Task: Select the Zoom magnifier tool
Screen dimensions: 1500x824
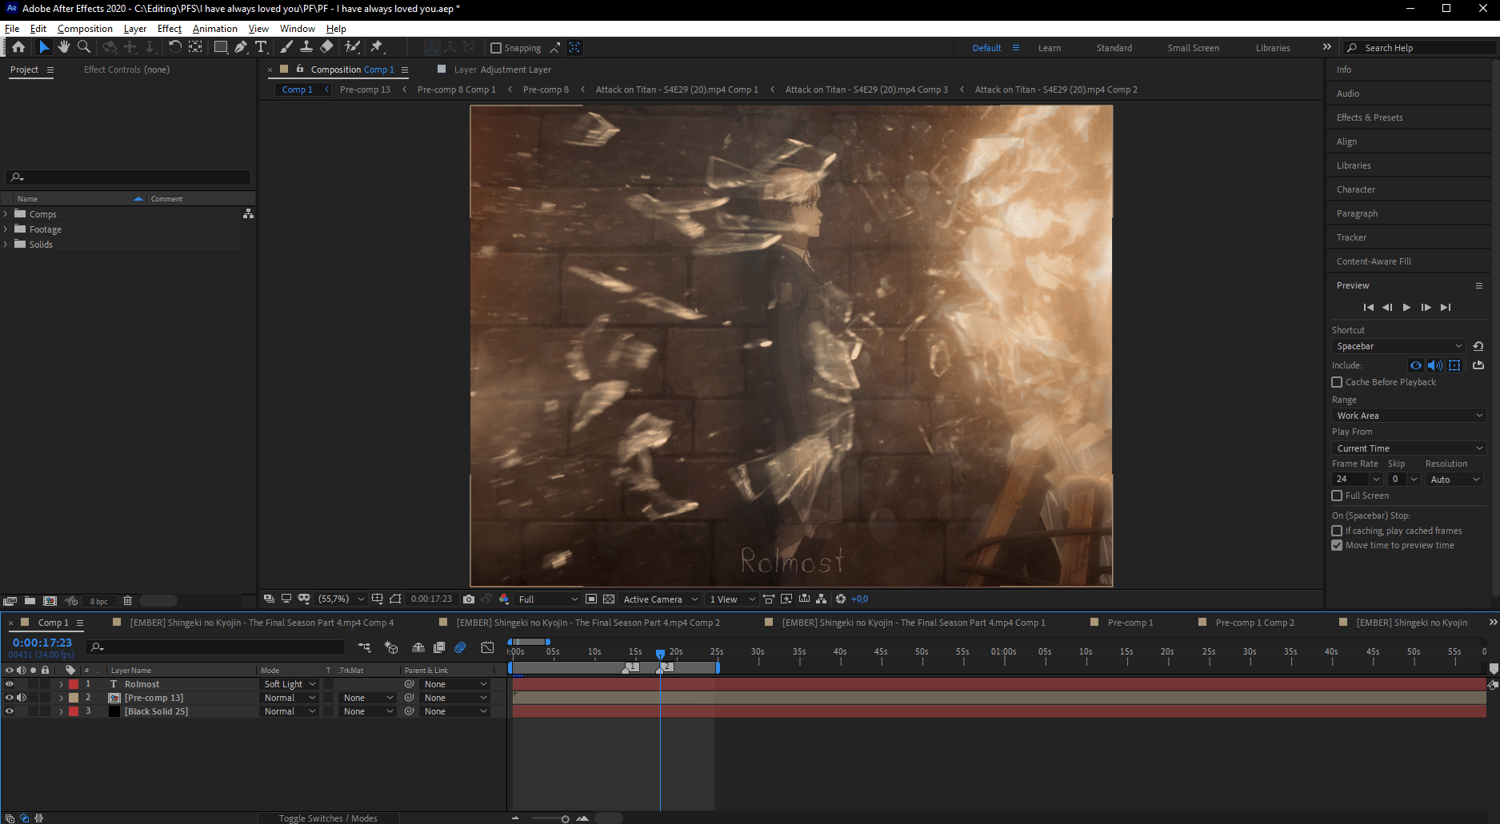Action: [x=84, y=47]
